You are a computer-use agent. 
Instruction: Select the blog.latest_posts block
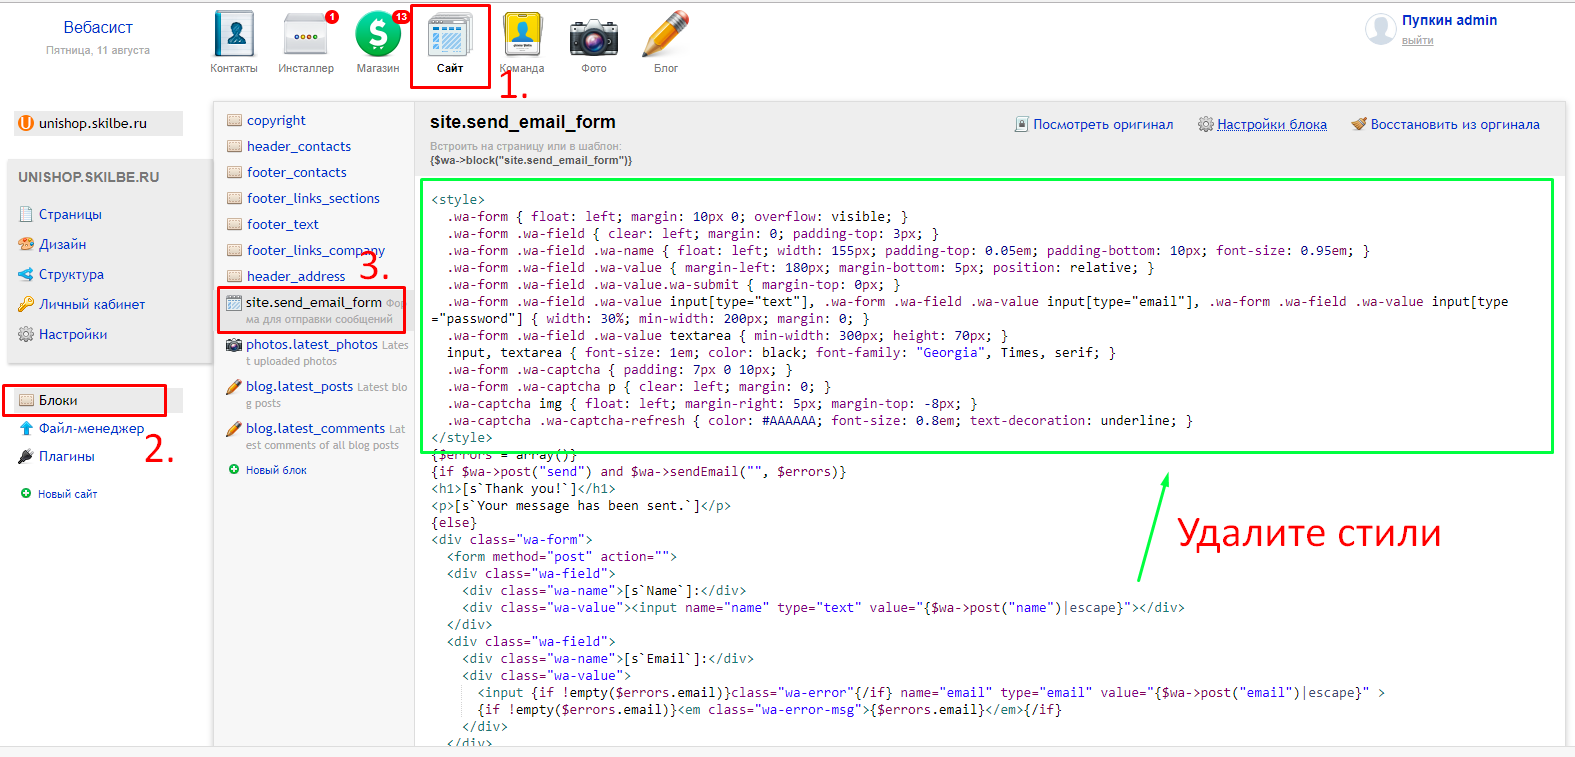coord(299,386)
